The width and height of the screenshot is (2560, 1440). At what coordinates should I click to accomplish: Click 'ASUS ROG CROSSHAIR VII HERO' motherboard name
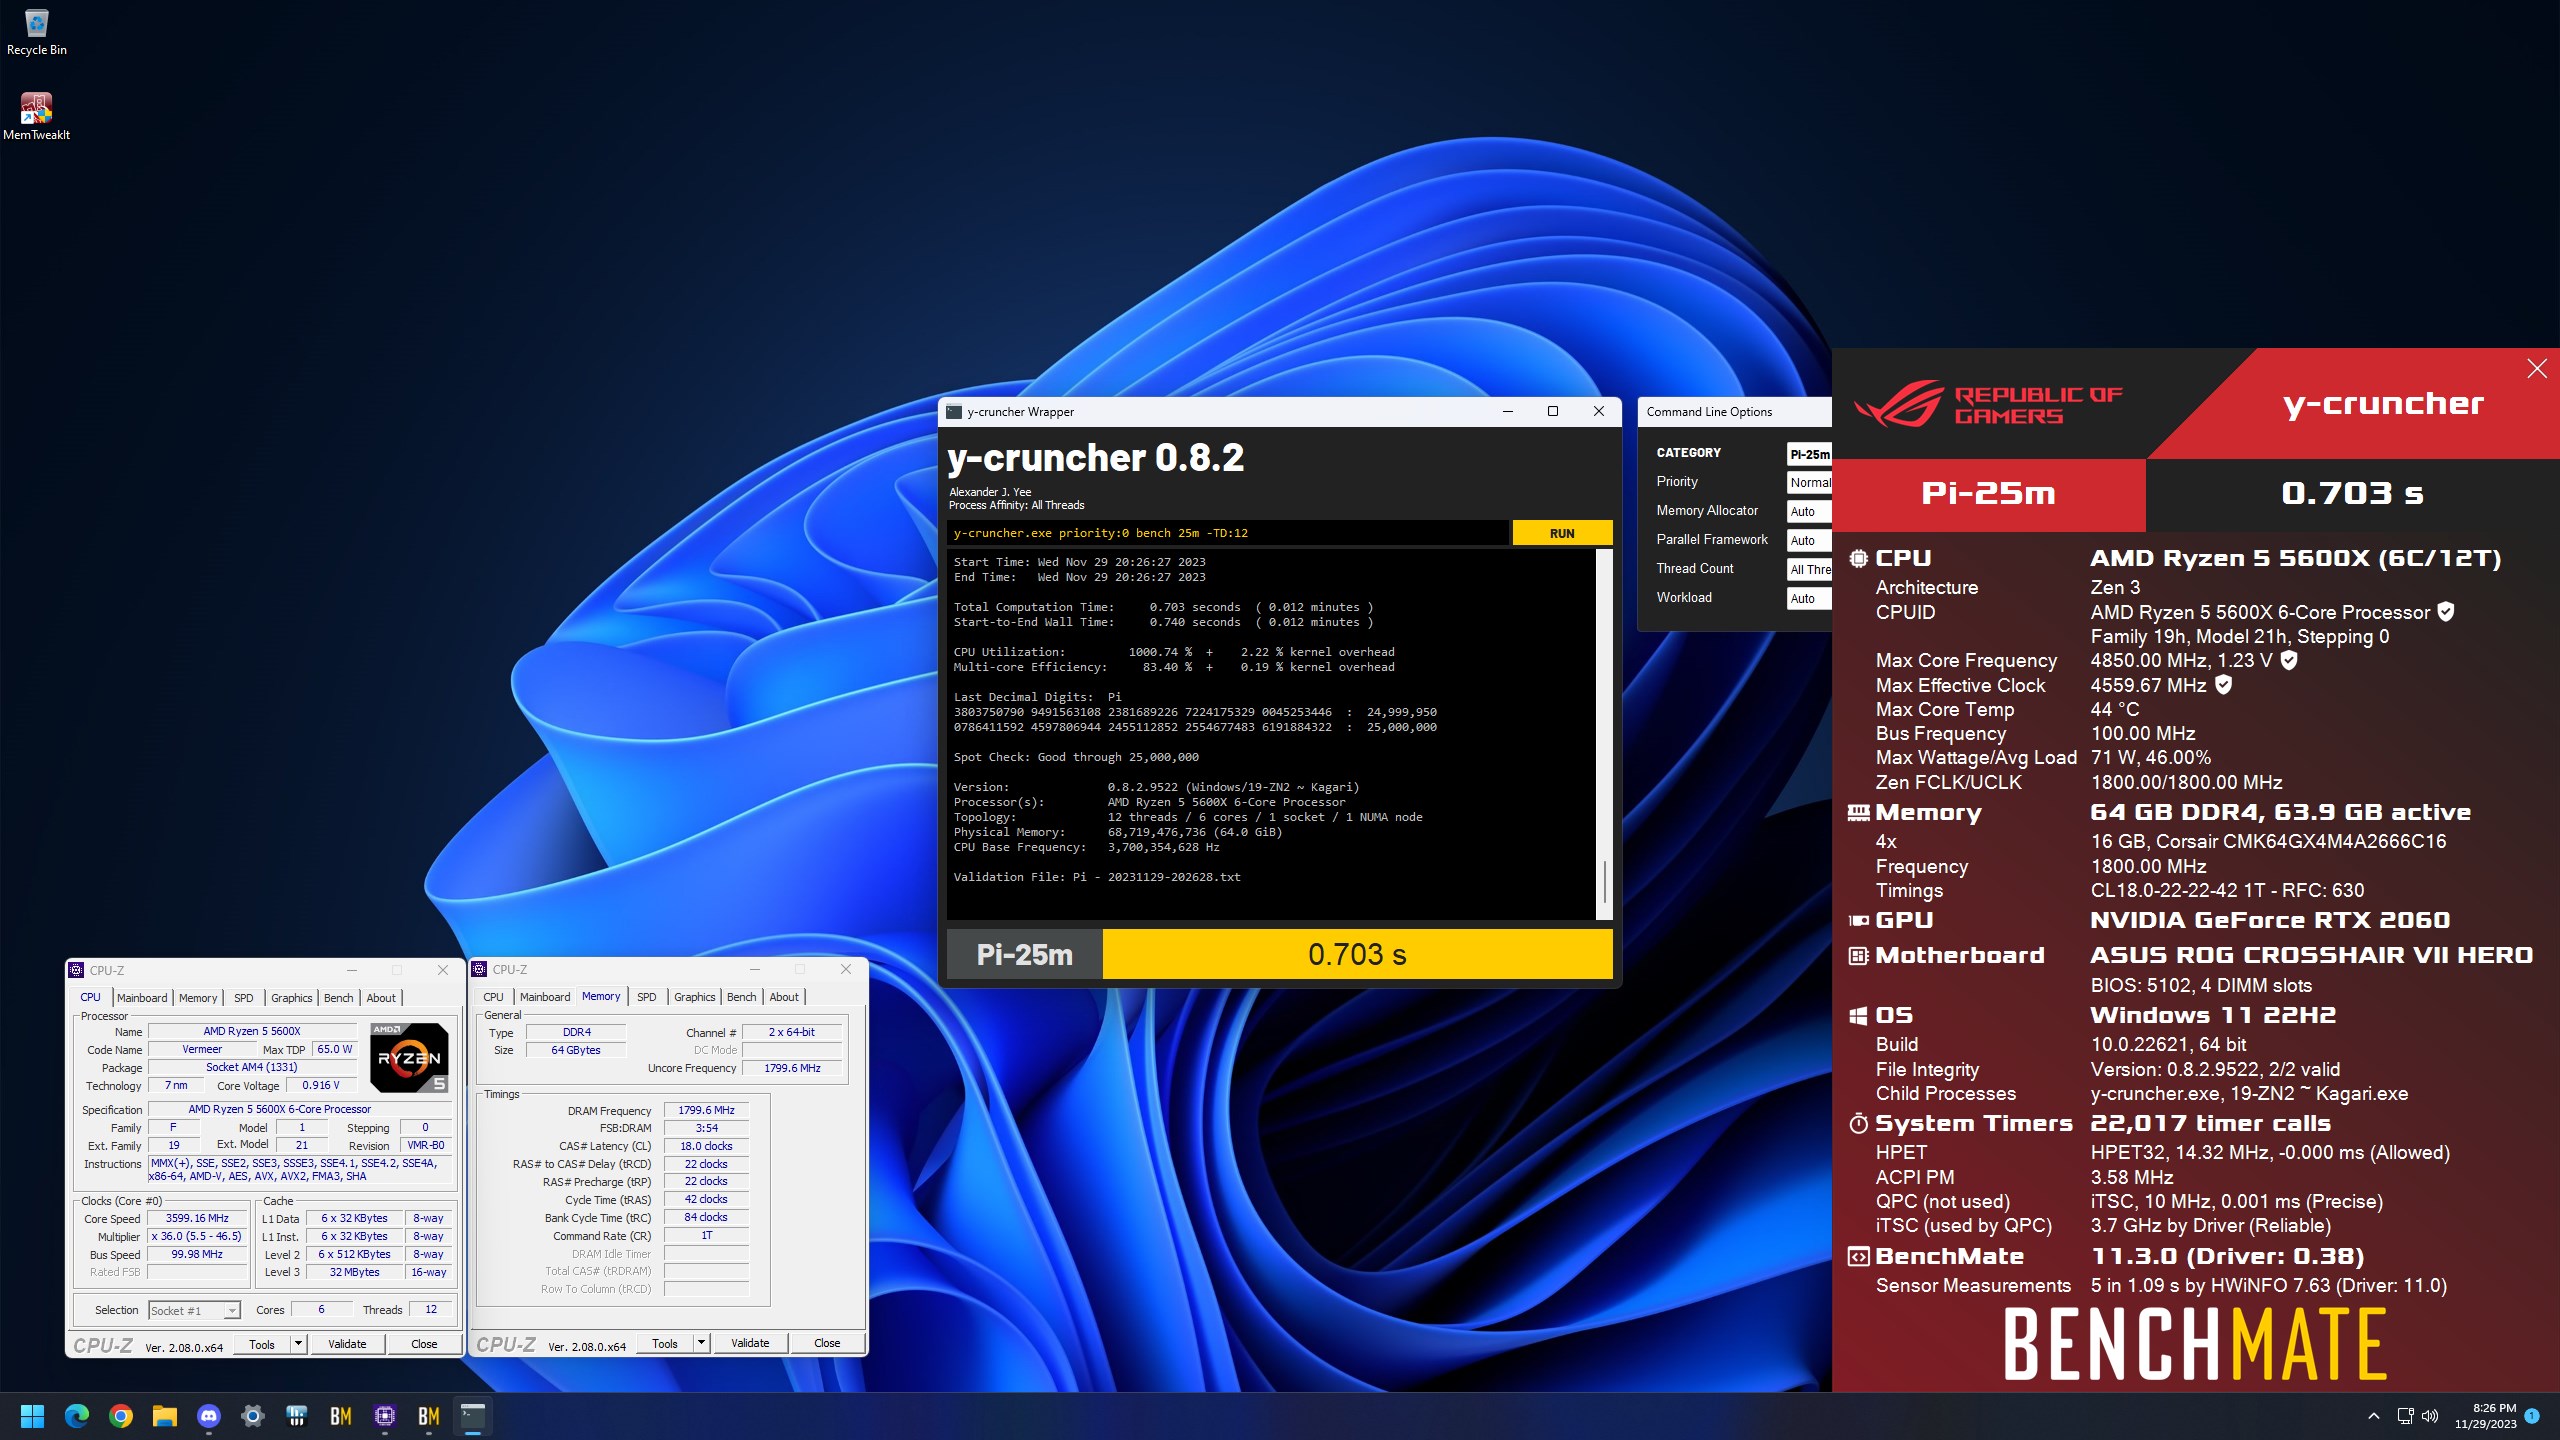tap(2311, 956)
